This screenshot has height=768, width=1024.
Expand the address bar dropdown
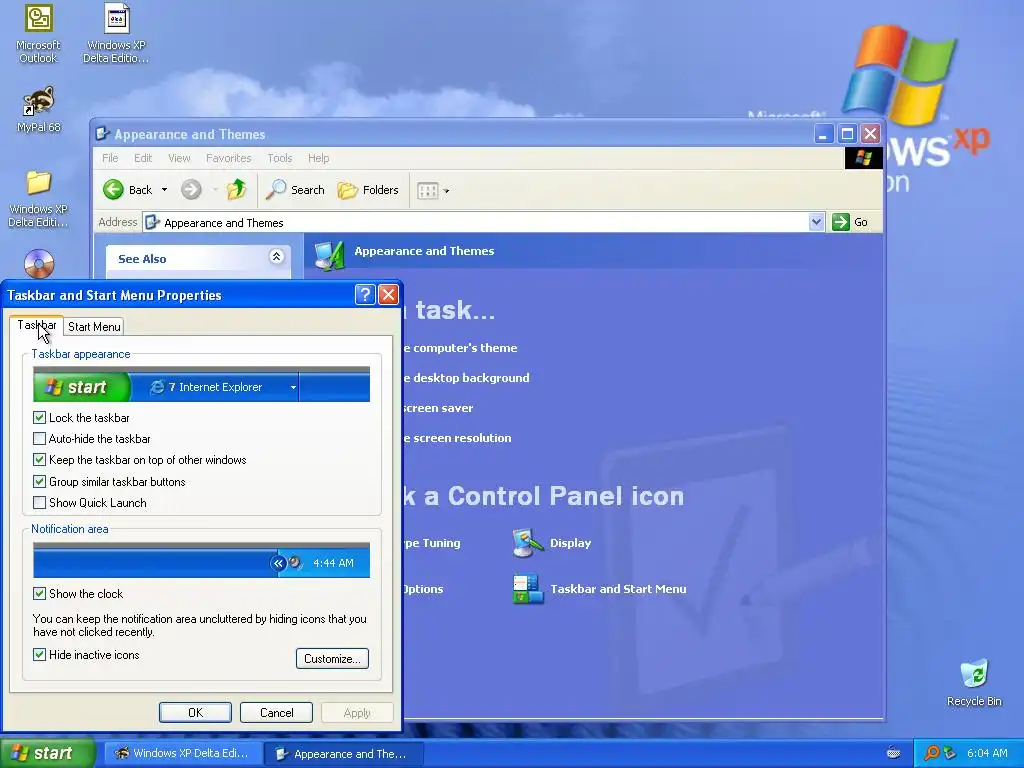[816, 222]
